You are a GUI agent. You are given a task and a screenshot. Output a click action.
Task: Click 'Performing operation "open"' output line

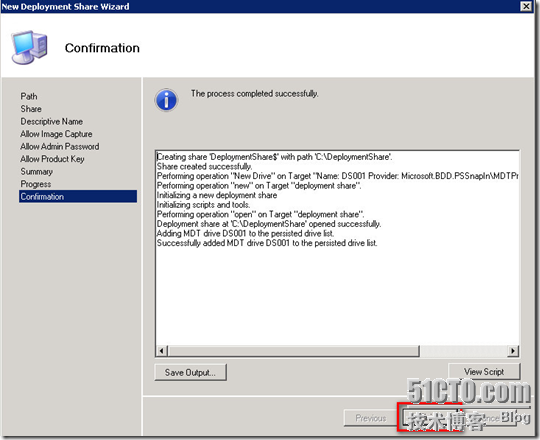pyautogui.click(x=260, y=214)
